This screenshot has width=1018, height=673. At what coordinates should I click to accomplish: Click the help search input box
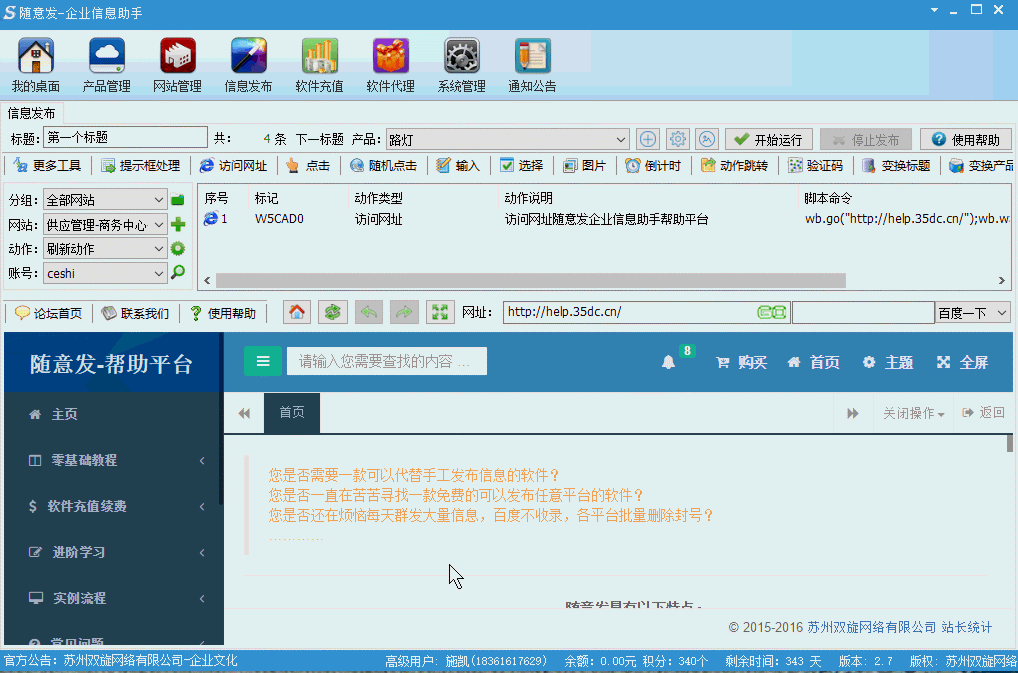coord(387,361)
